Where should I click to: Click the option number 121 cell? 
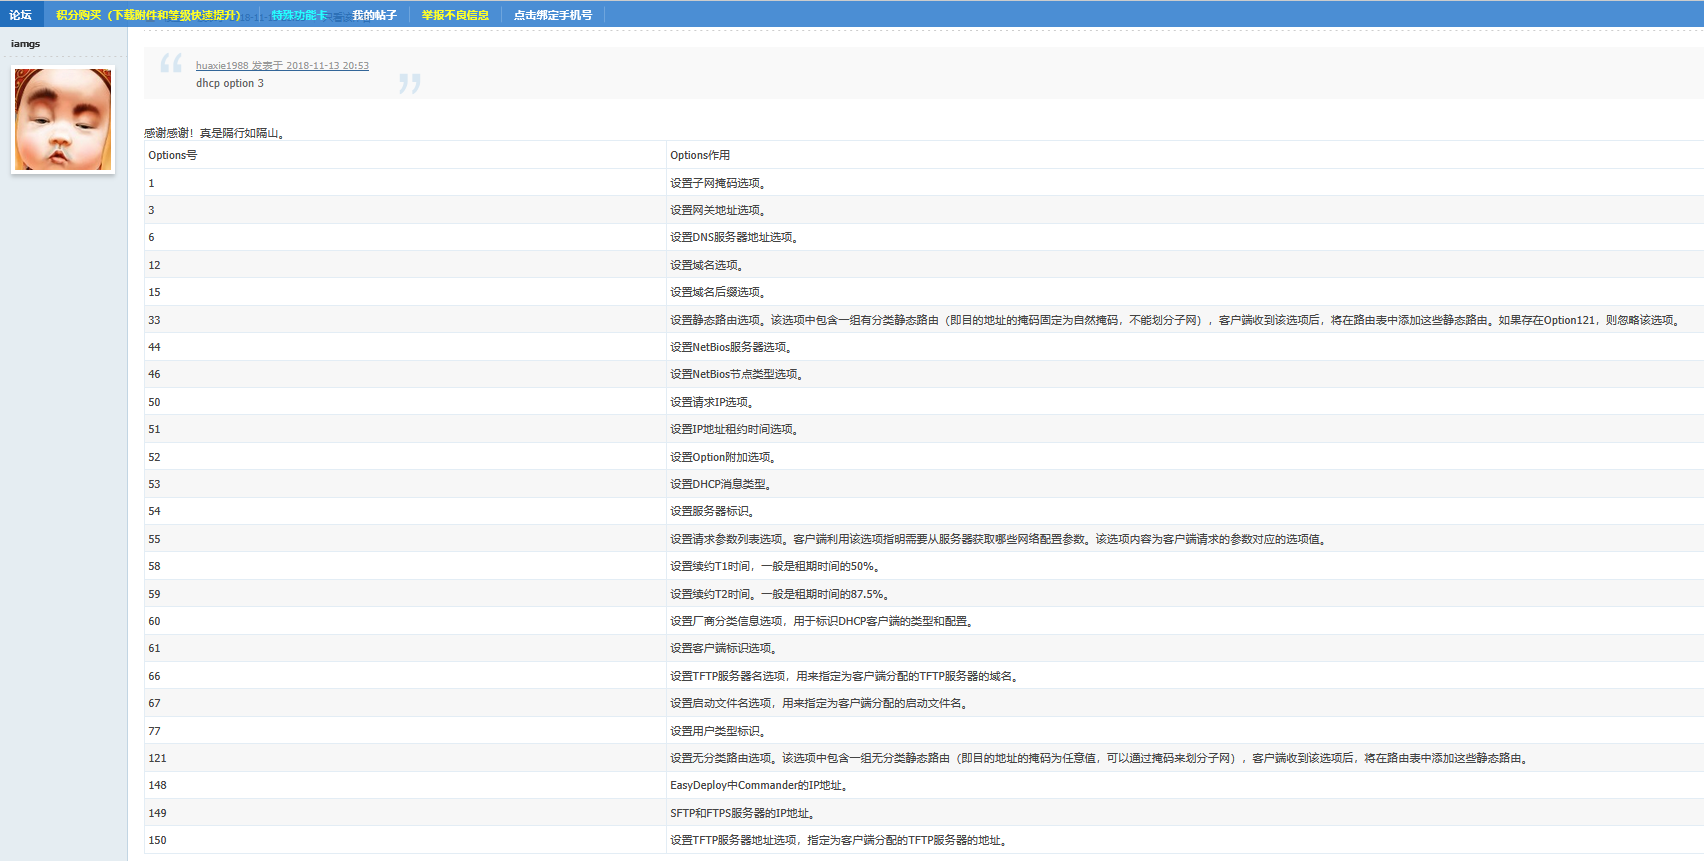coord(157,758)
